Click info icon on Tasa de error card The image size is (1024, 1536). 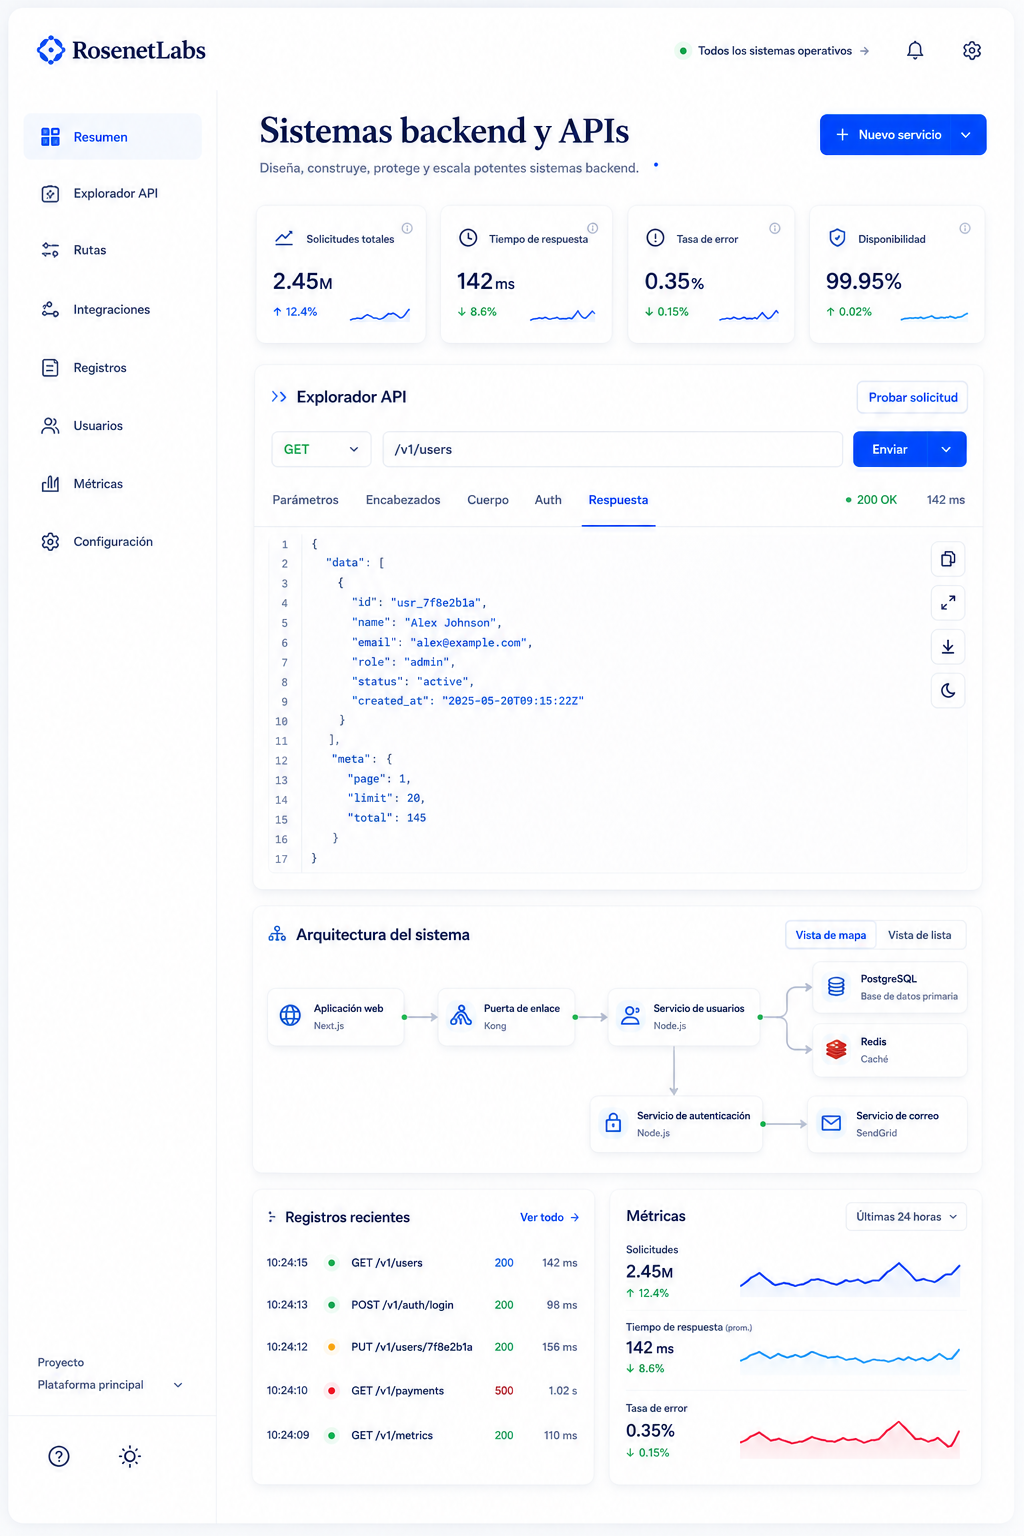tap(775, 228)
